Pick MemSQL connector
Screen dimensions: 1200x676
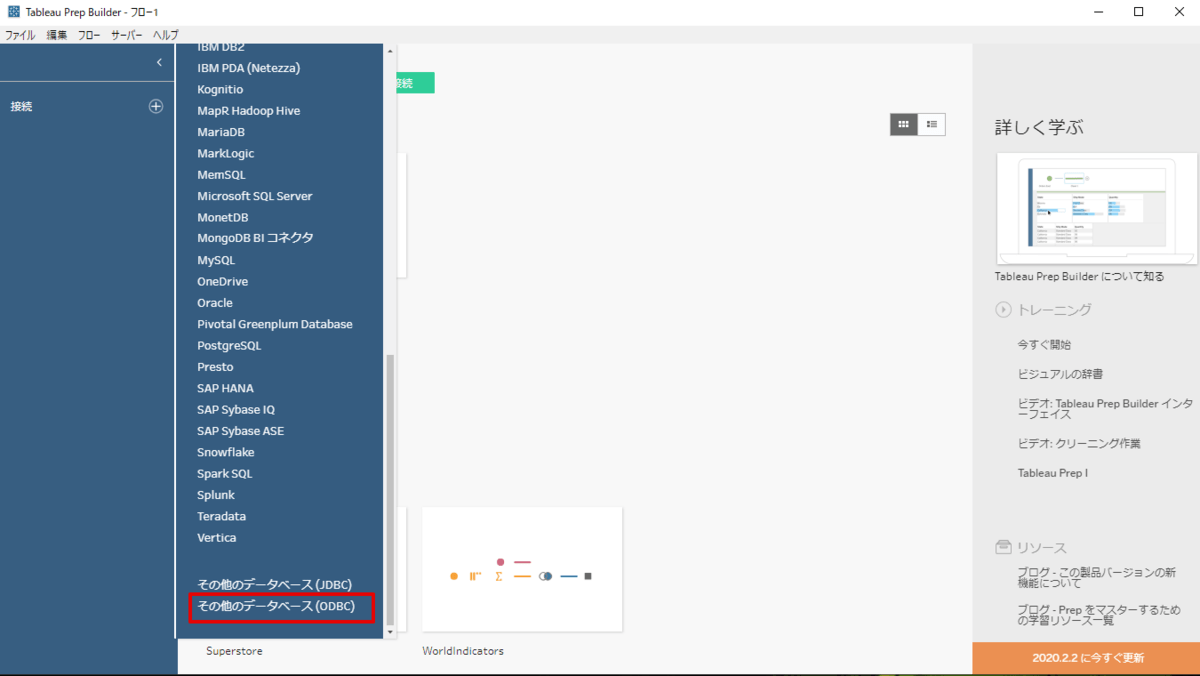coord(221,175)
